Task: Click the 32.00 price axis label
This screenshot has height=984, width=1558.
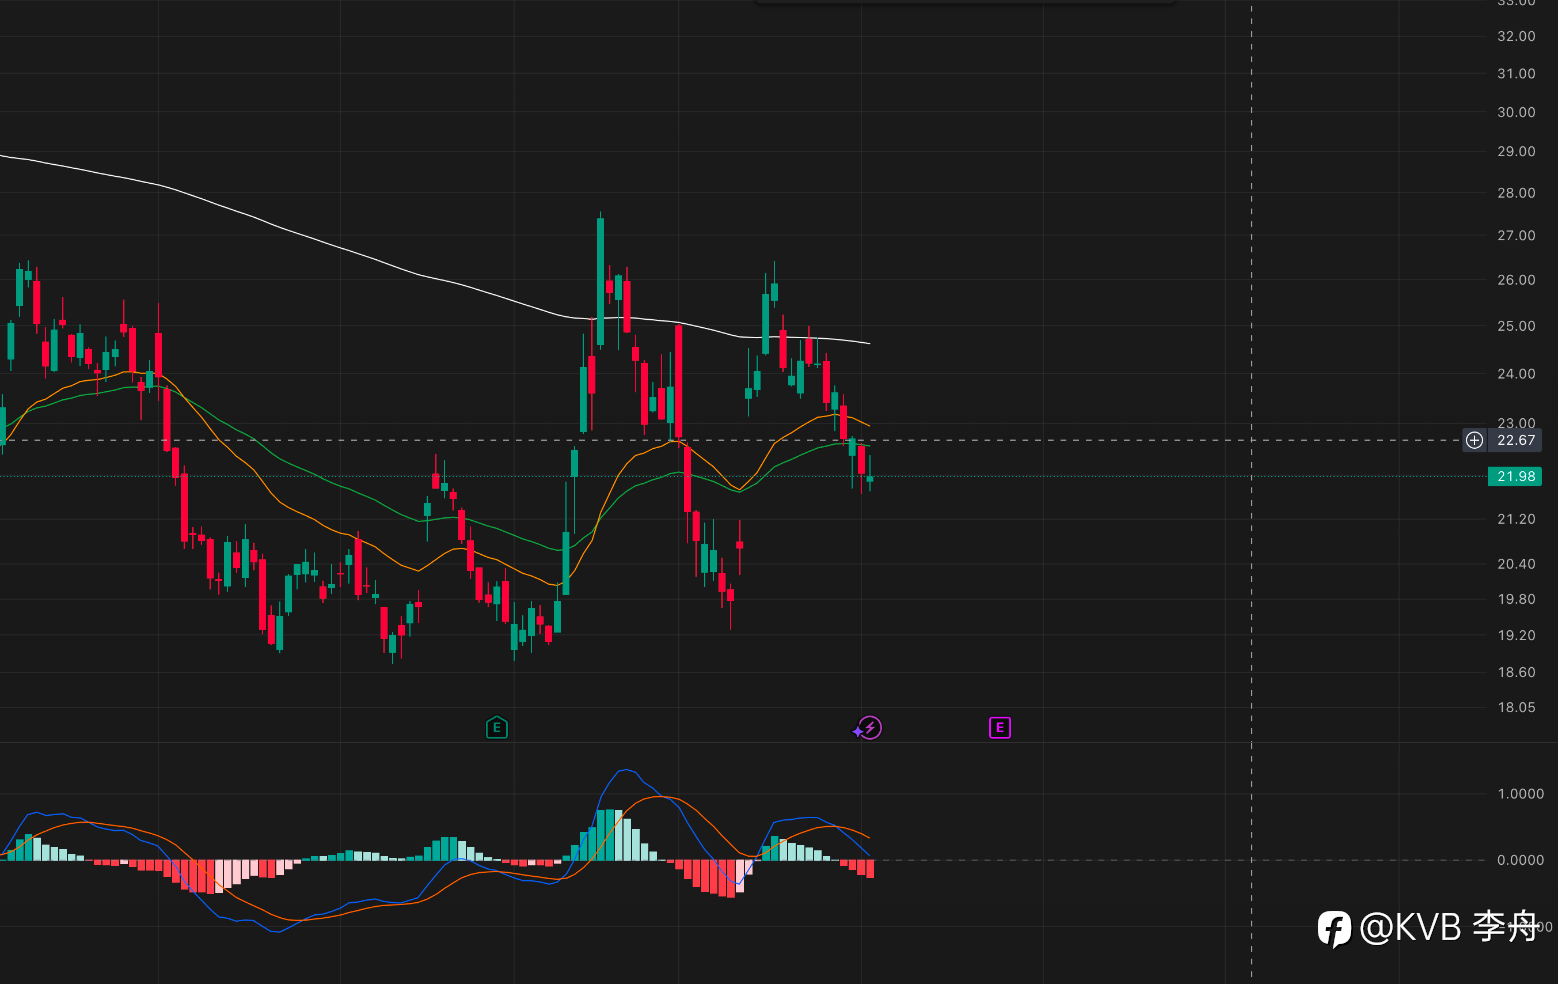Action: [1516, 36]
